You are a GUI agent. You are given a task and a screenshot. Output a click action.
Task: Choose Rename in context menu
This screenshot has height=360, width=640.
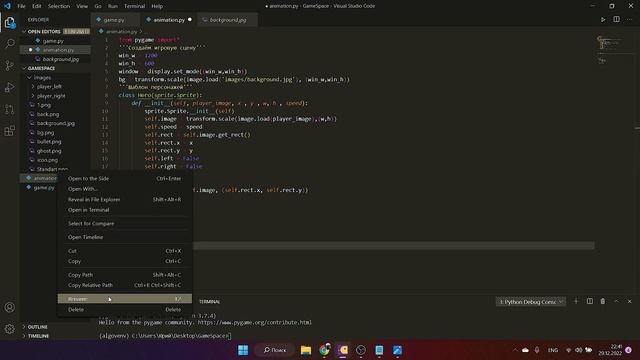click(124, 299)
